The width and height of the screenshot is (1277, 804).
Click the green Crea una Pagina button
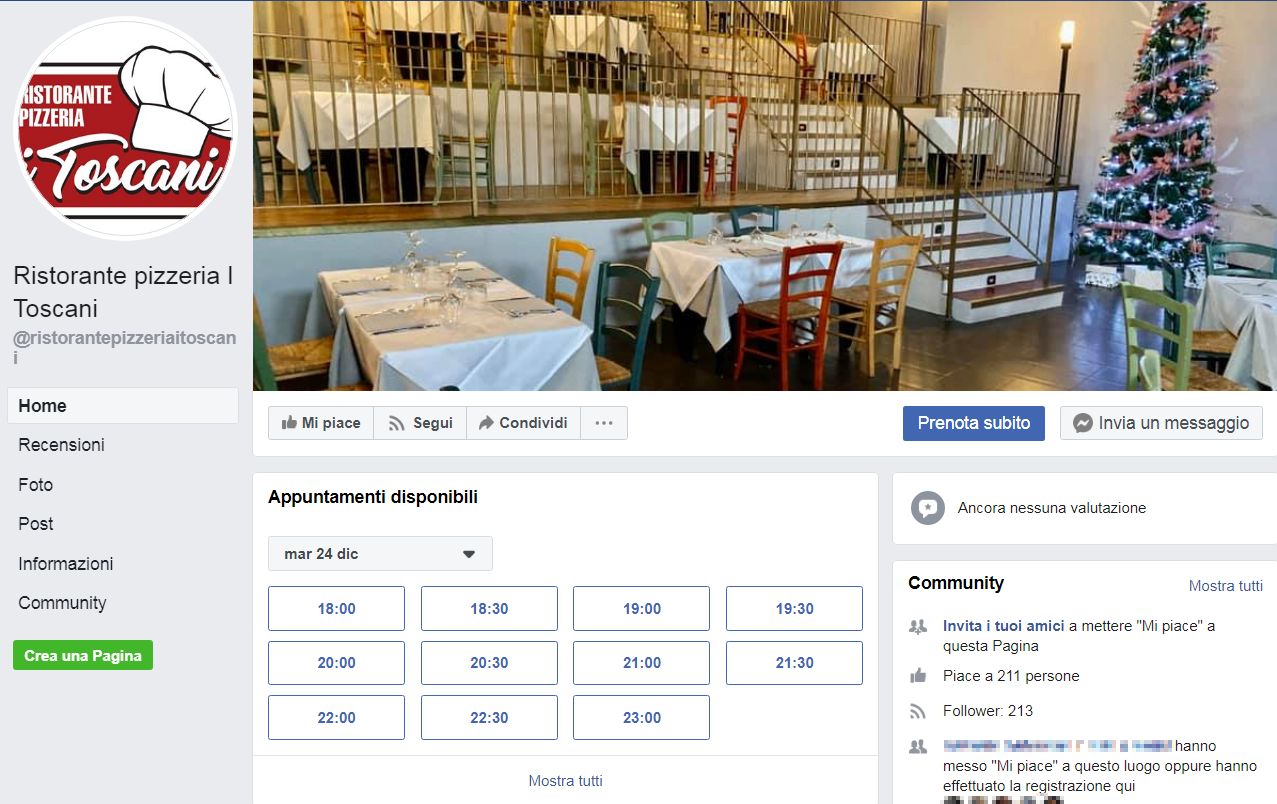pos(83,655)
